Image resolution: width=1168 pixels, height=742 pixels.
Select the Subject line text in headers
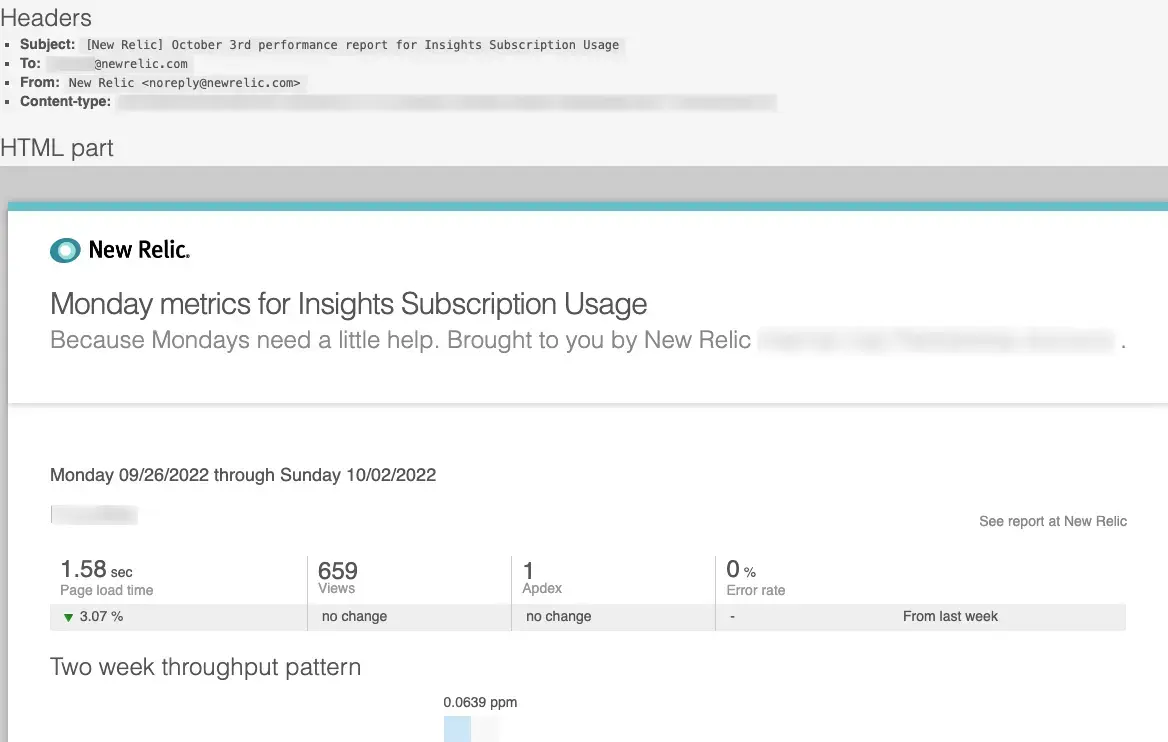352,45
